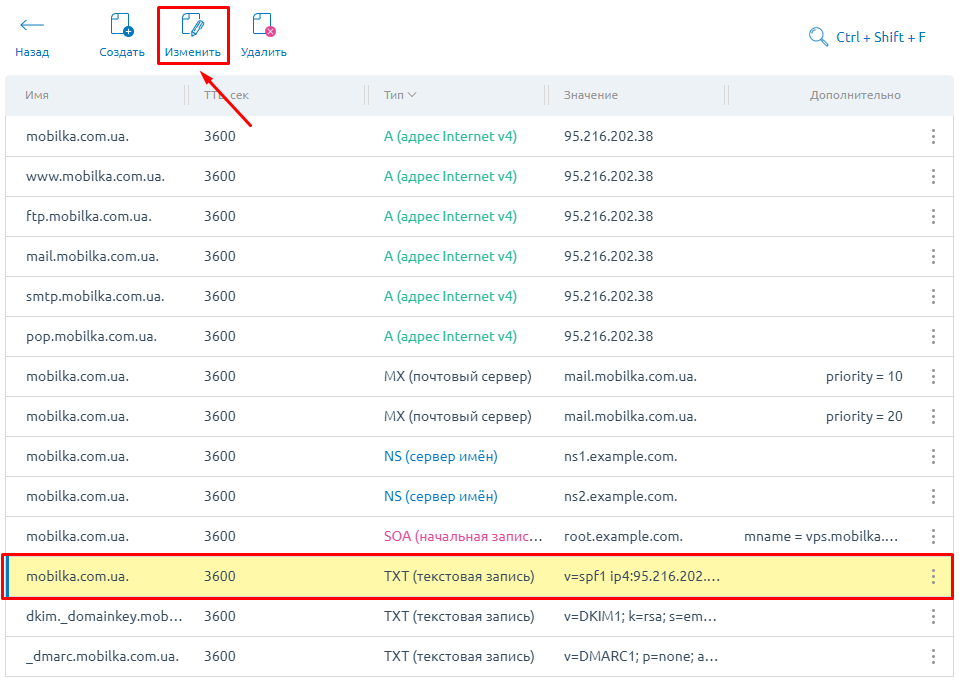Select the www.mobilka.com.ua. name cell
This screenshot has width=959, height=688.
click(x=95, y=177)
